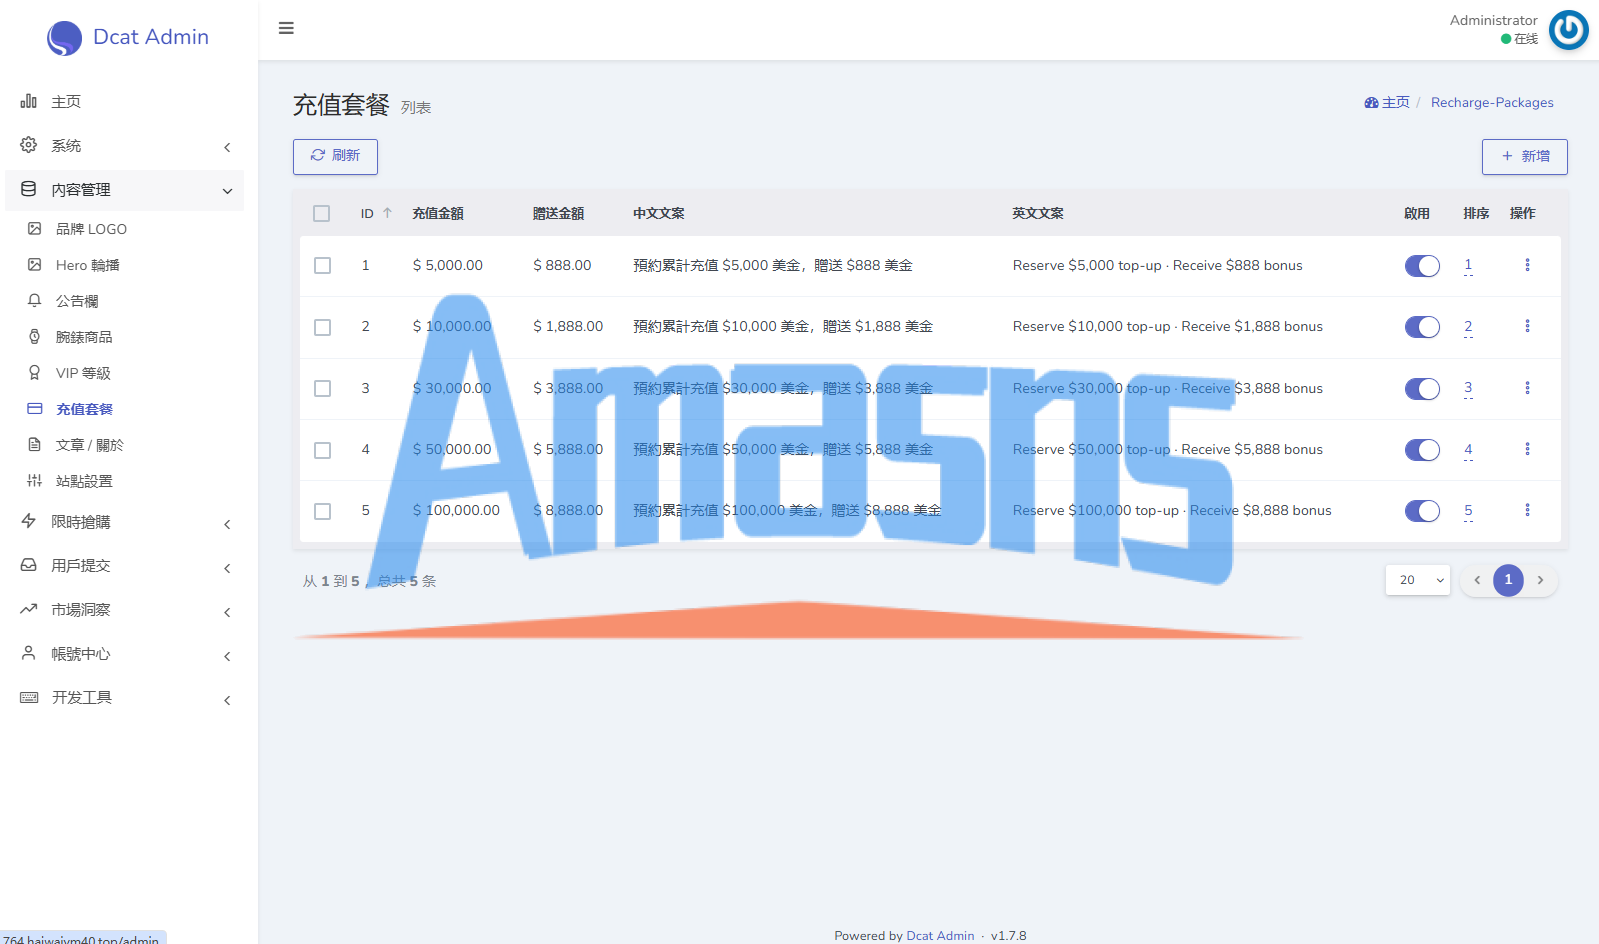The image size is (1599, 944).
Task: Go to previous page arrow
Action: pyautogui.click(x=1477, y=580)
